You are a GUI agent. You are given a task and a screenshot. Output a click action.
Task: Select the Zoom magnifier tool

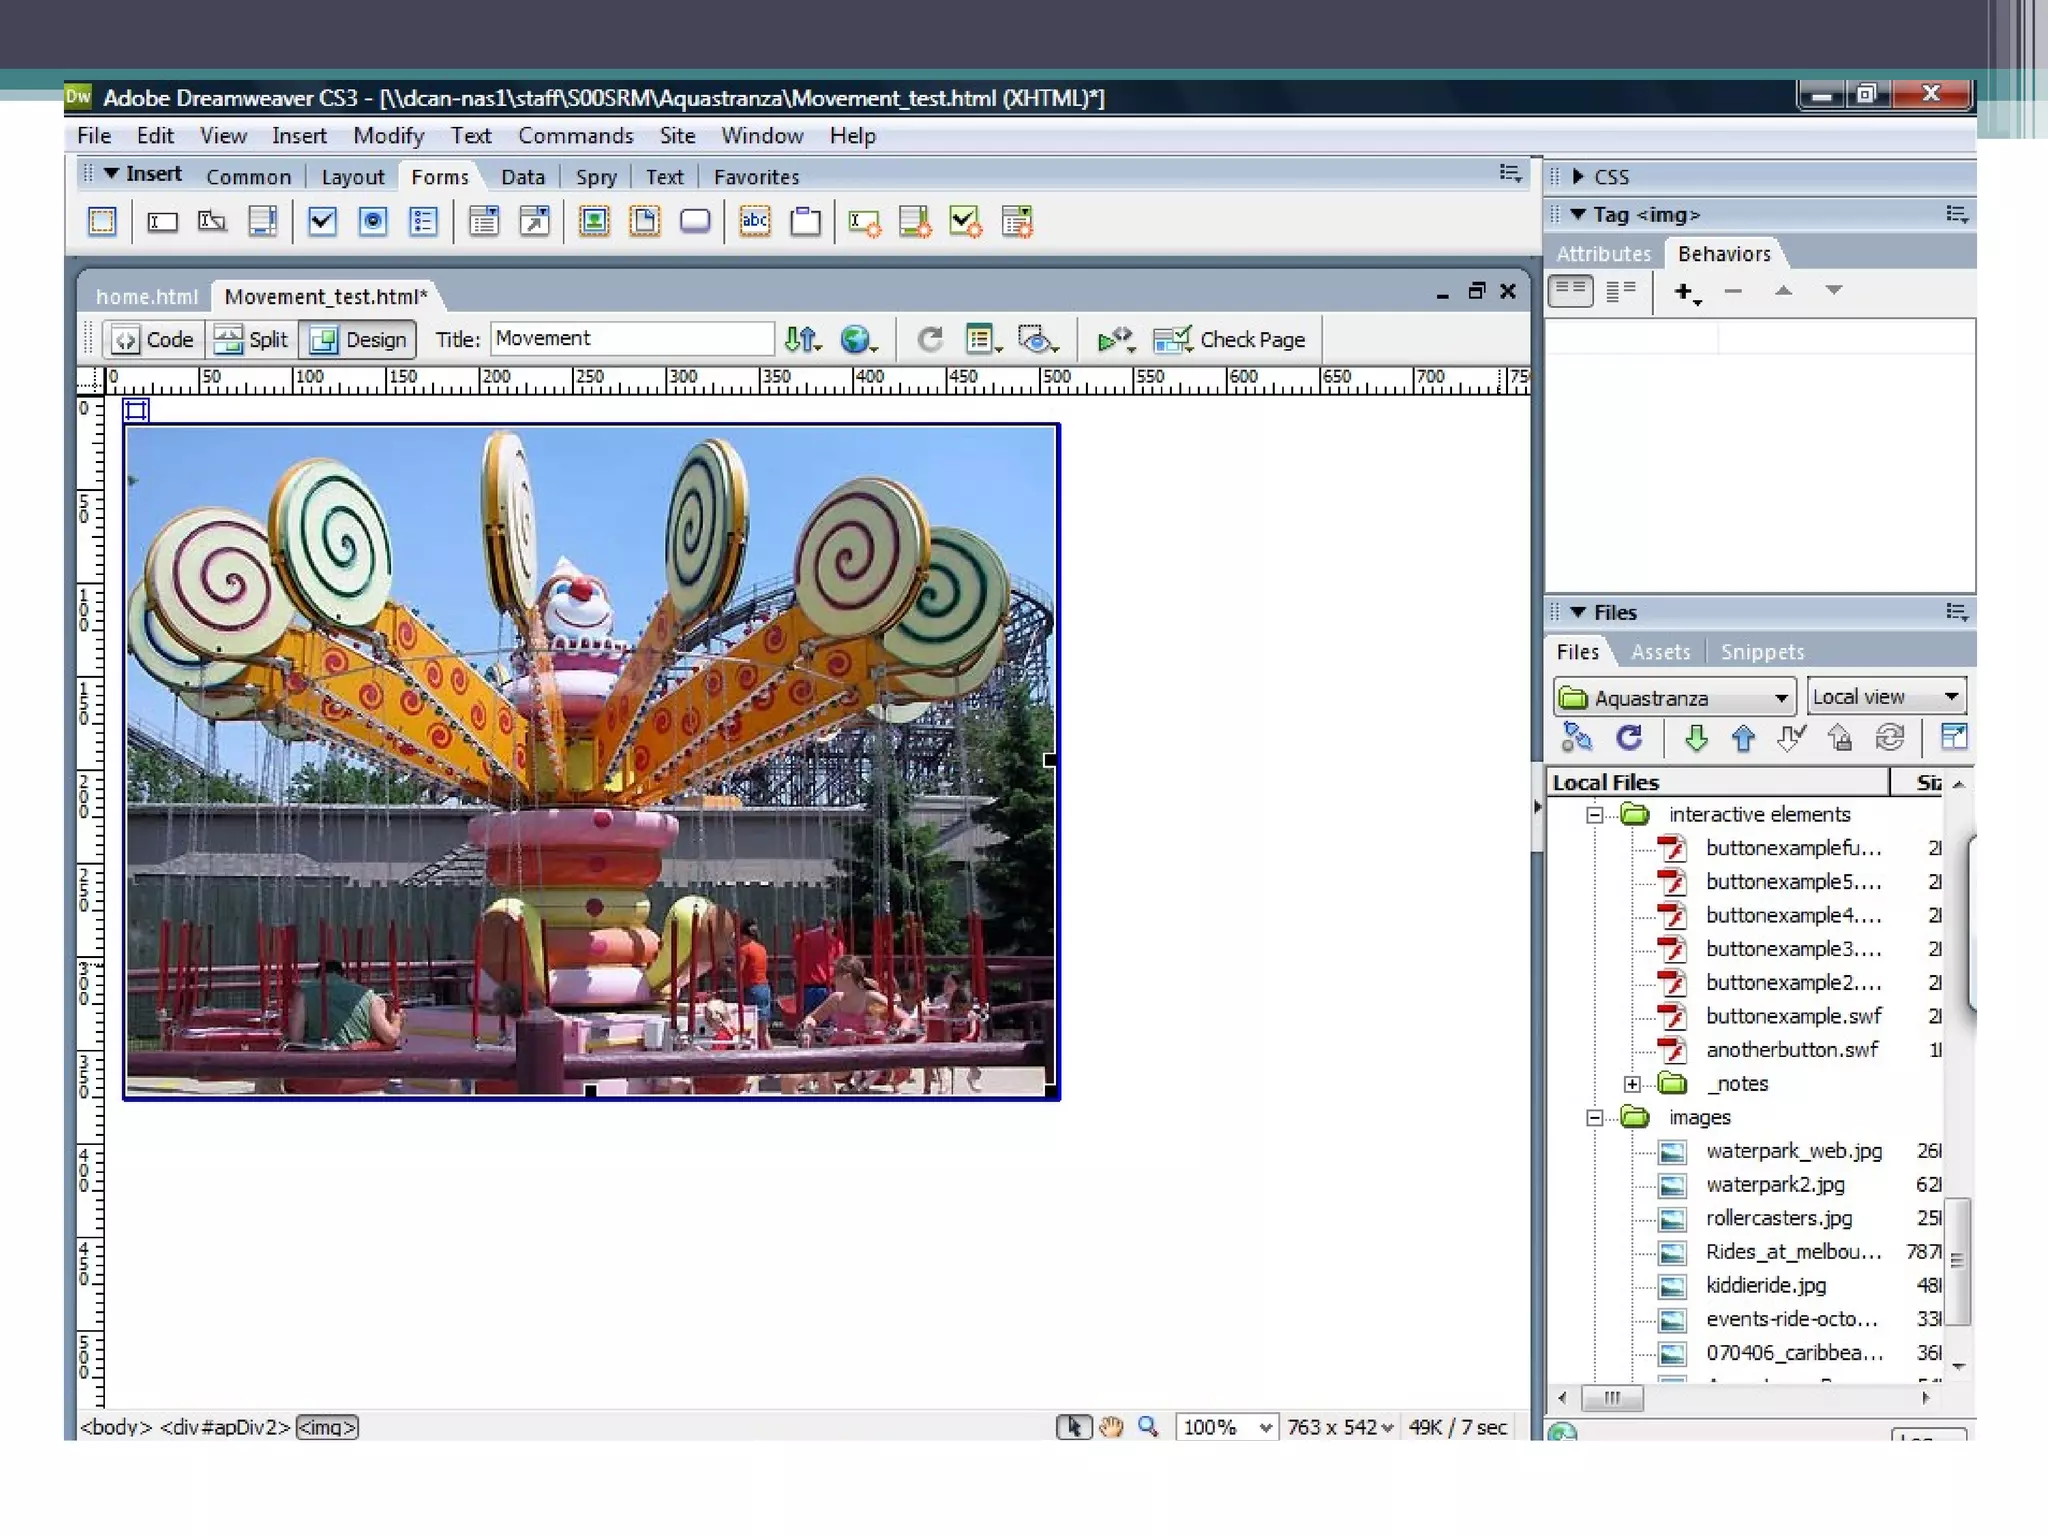pyautogui.click(x=1148, y=1427)
